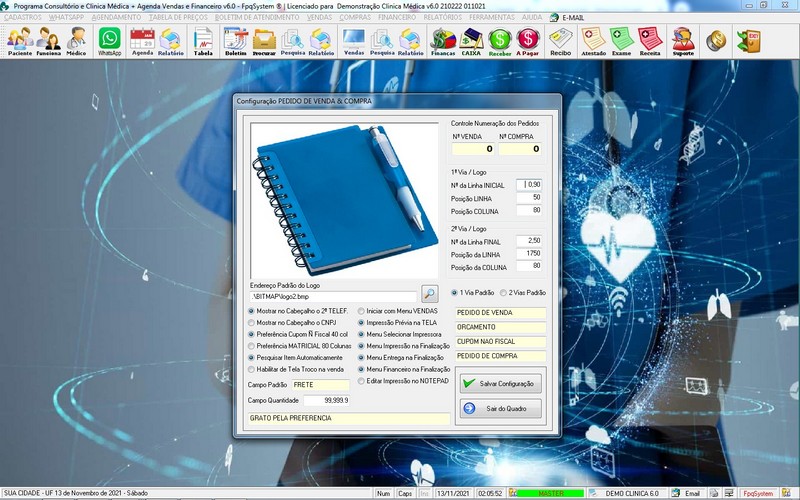Click the Suporte headset icon
This screenshot has width=800, height=500.
click(x=683, y=41)
